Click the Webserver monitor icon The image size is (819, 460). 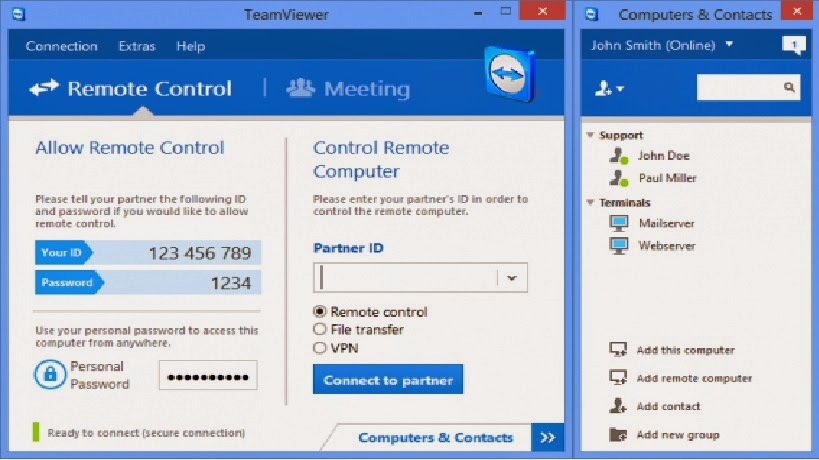coord(619,246)
